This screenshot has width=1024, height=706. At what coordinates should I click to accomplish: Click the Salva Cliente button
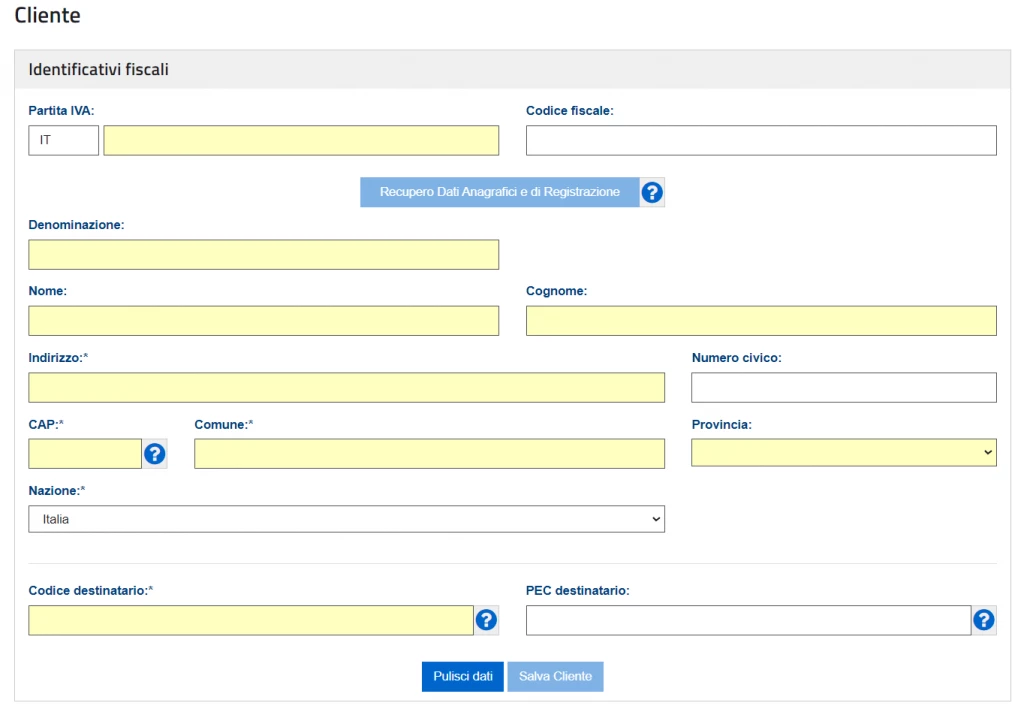555,676
